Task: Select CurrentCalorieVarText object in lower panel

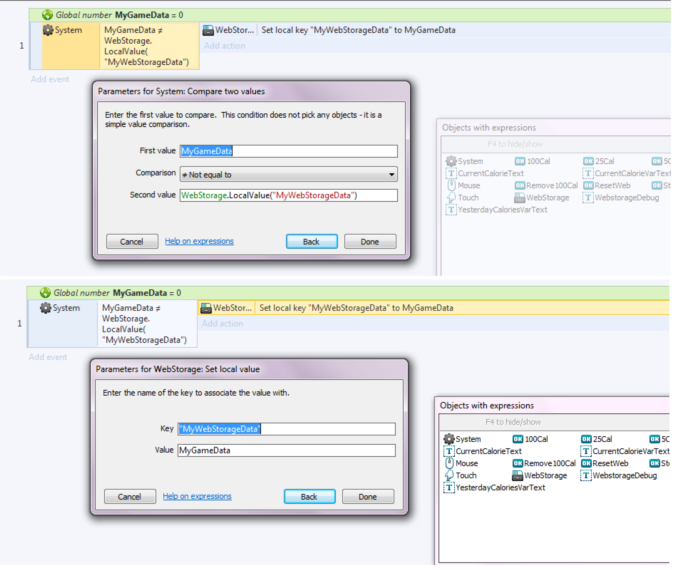Action: [x=625, y=451]
